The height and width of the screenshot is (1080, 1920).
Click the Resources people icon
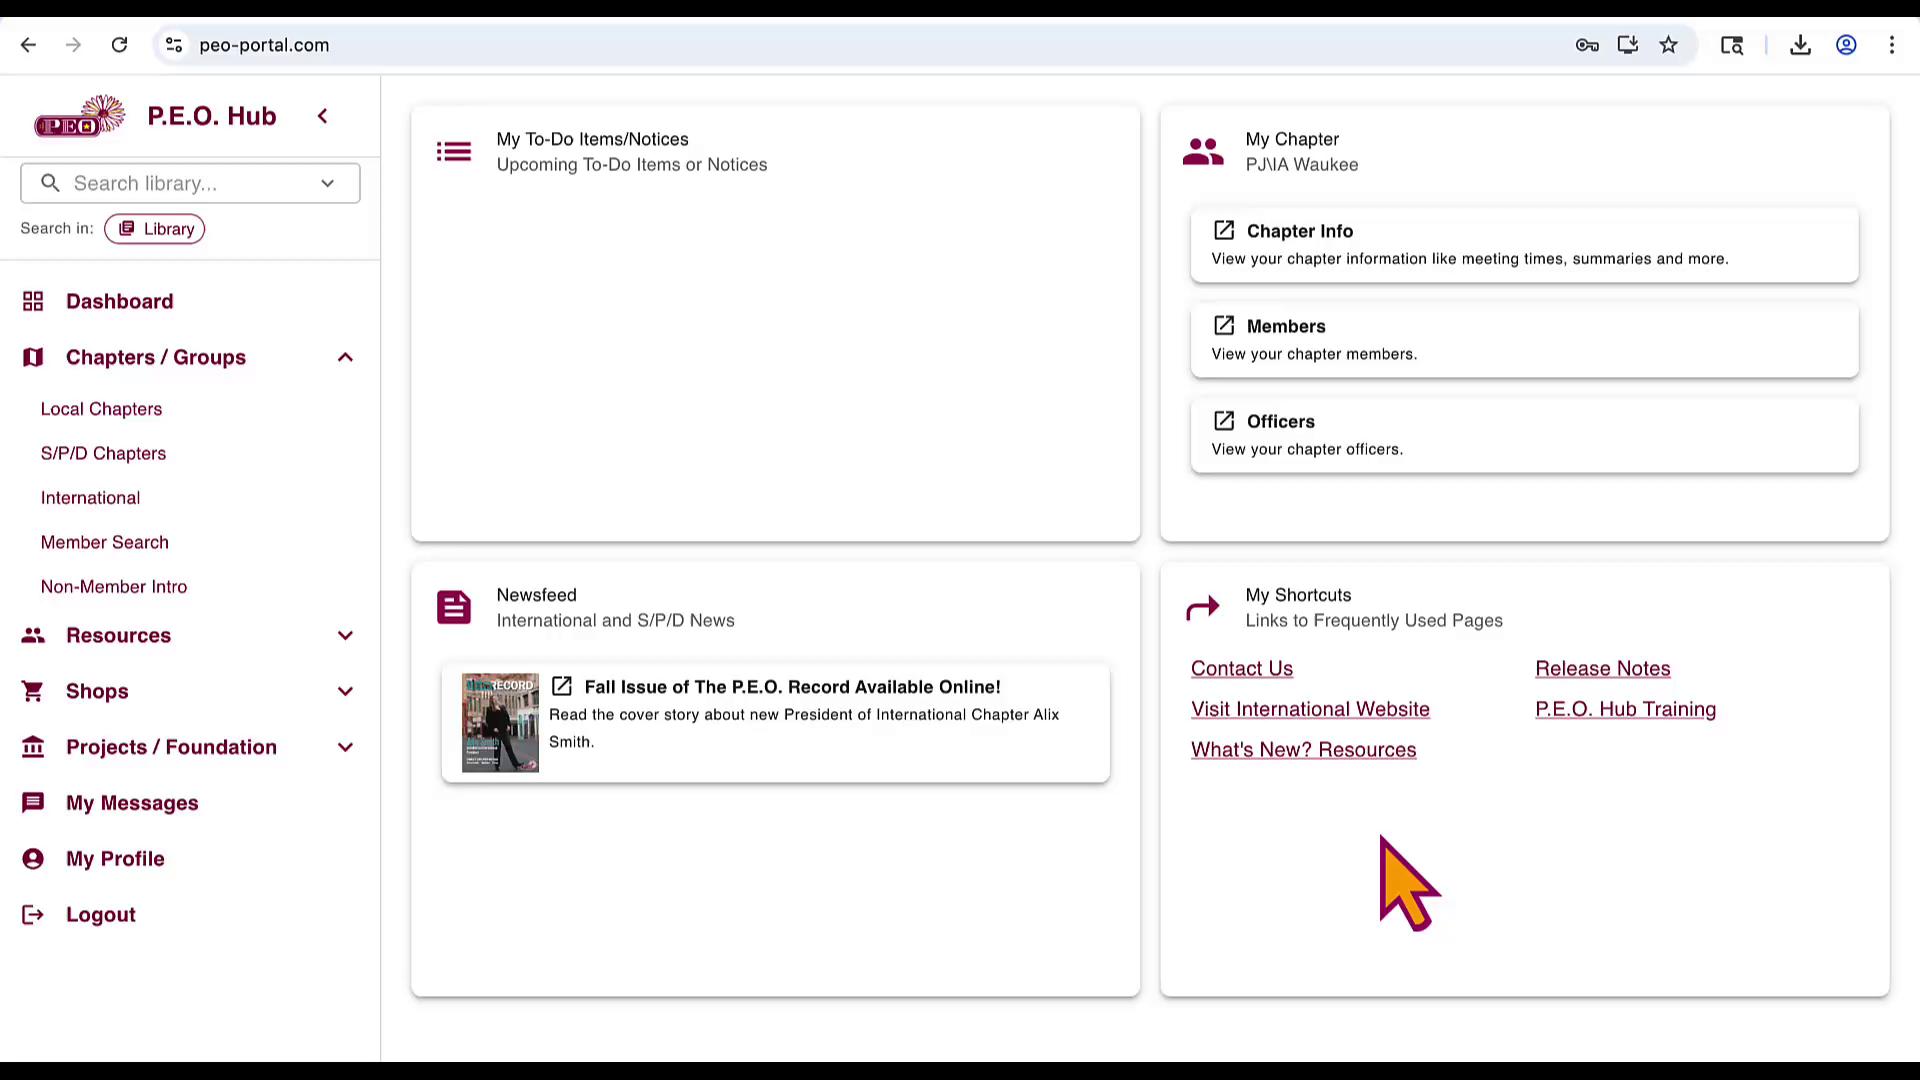33,635
